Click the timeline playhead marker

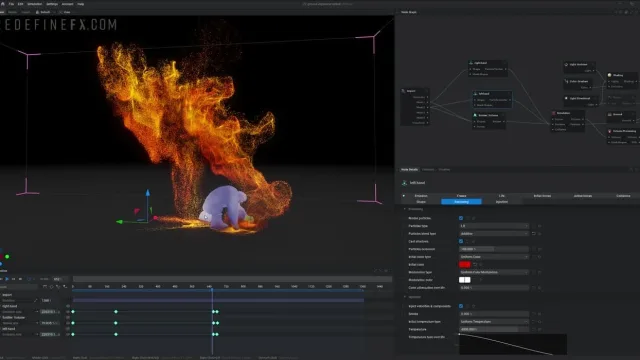point(212,289)
